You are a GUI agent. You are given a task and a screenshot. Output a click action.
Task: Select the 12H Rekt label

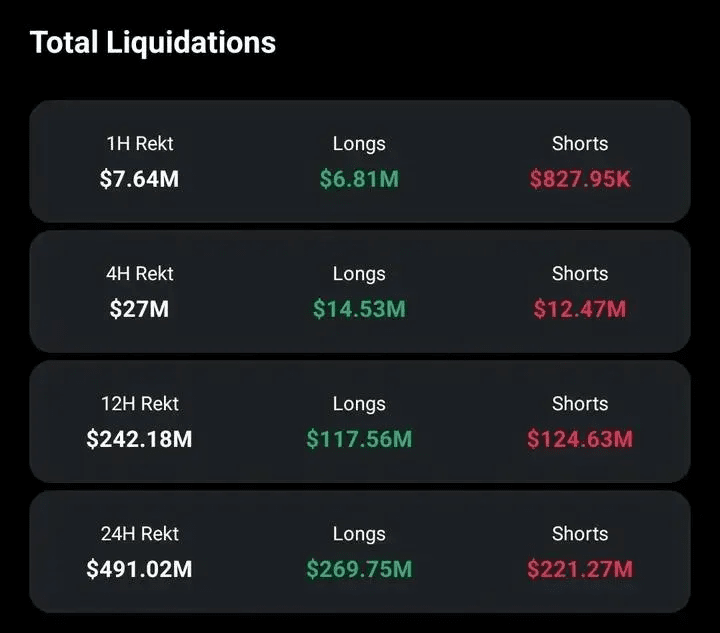[140, 404]
